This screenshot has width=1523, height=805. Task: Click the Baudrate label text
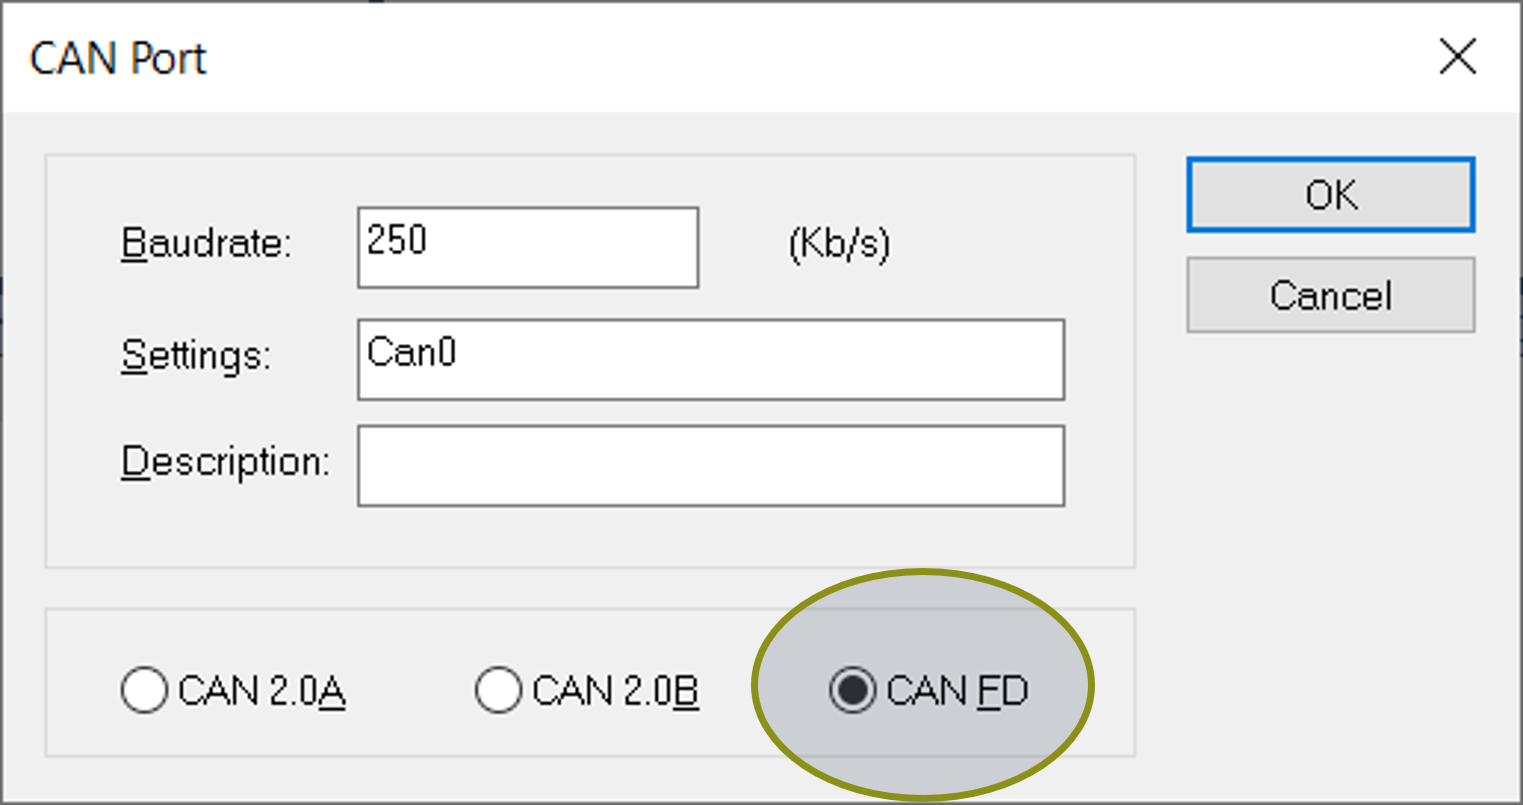coord(206,243)
